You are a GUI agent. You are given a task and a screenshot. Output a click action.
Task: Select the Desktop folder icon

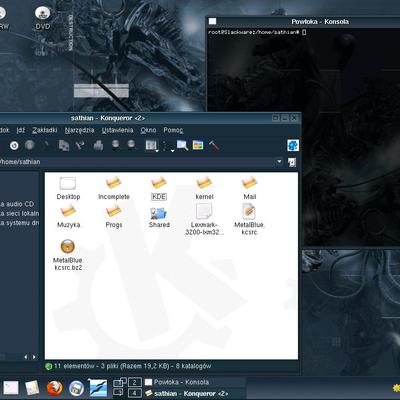click(68, 189)
